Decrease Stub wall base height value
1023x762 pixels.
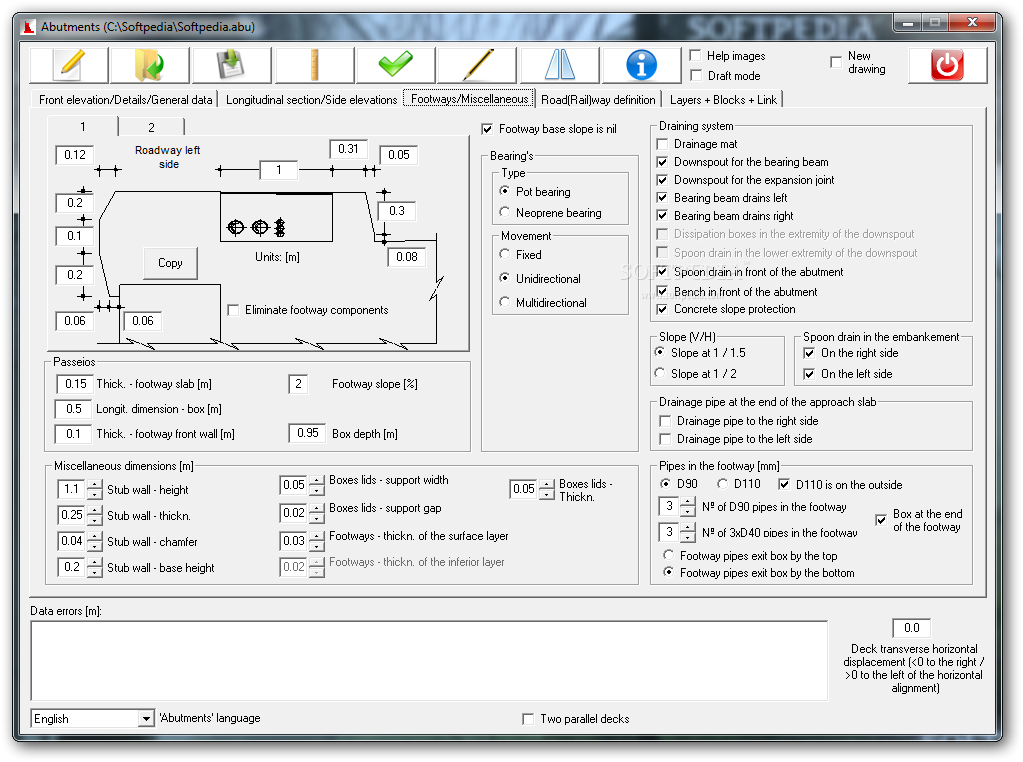click(95, 572)
